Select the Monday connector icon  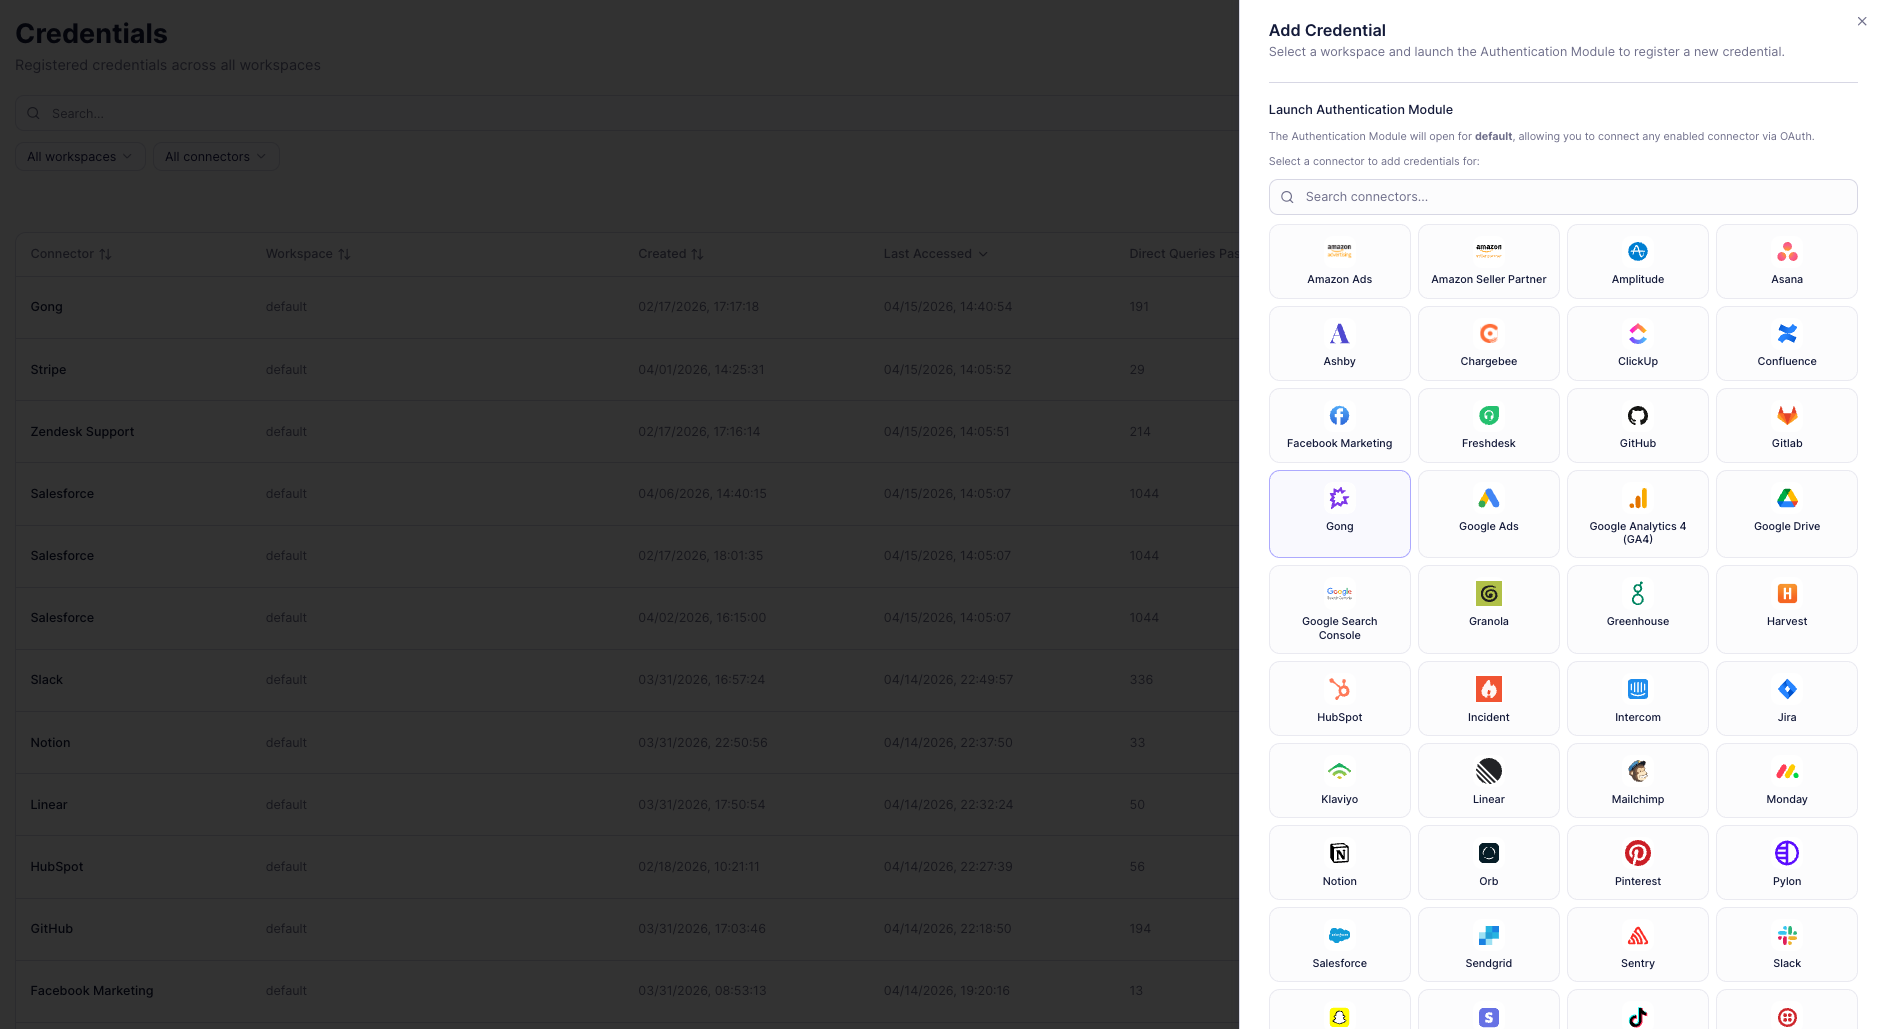pyautogui.click(x=1786, y=771)
